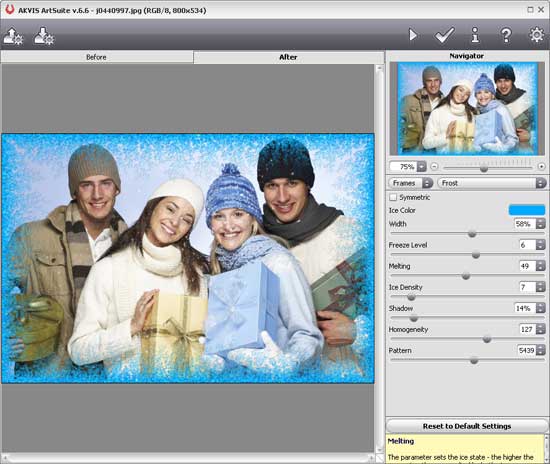Click Reset to Default Settings
Image resolution: width=550 pixels, height=464 pixels.
[x=467, y=426]
